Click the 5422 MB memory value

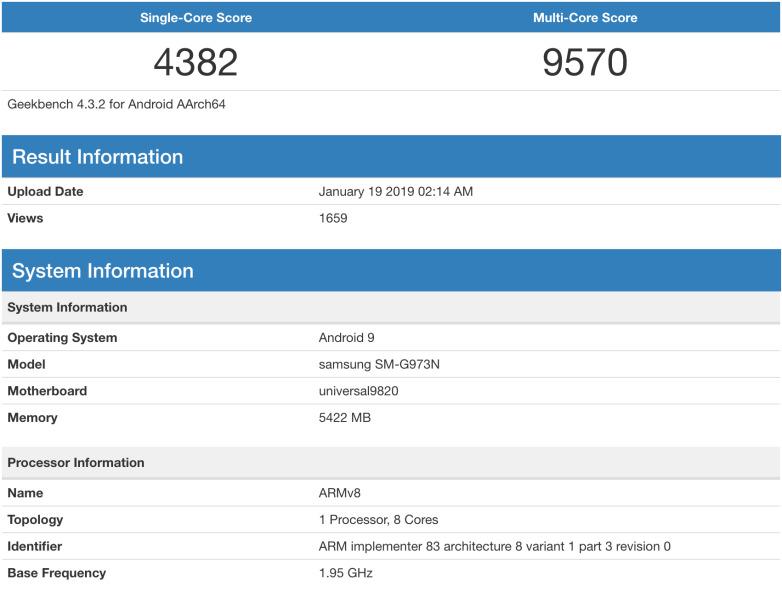tap(344, 418)
